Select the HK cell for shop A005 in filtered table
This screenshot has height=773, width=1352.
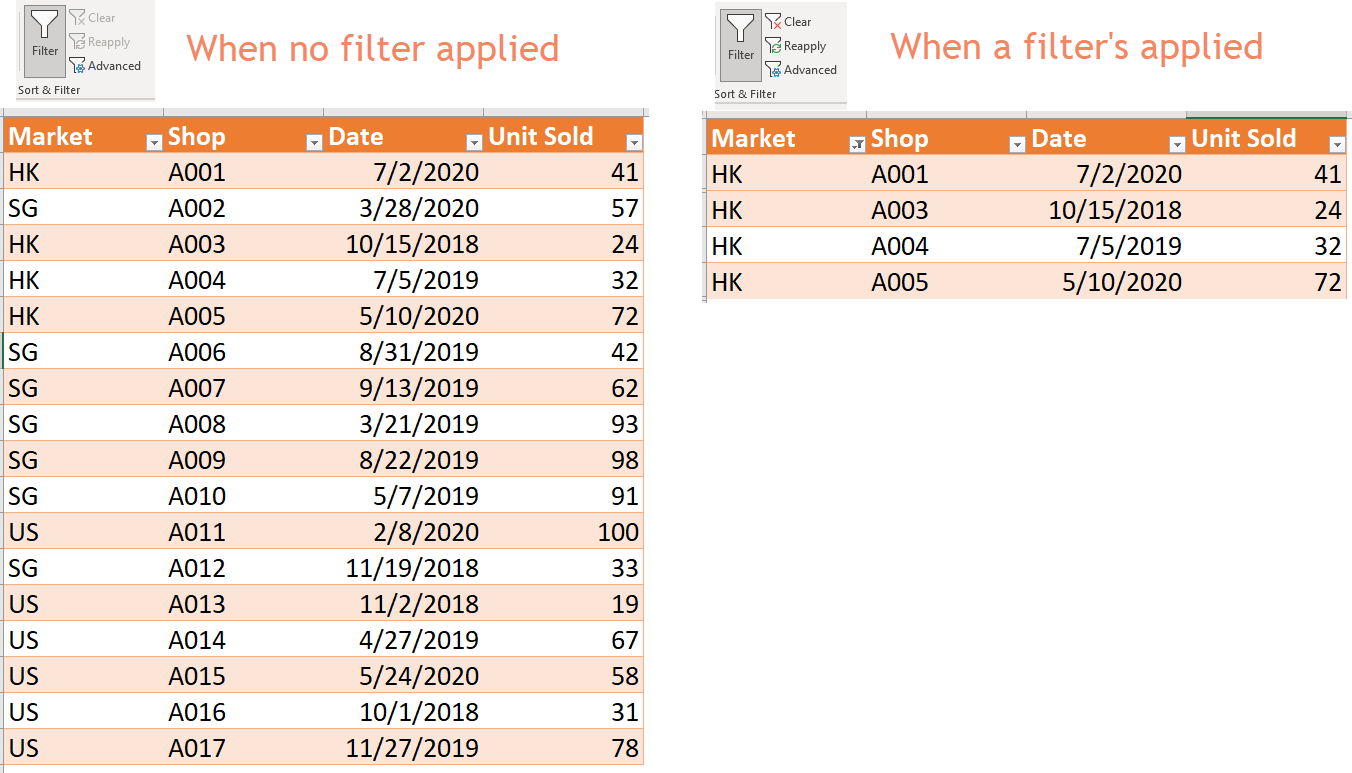[727, 281]
